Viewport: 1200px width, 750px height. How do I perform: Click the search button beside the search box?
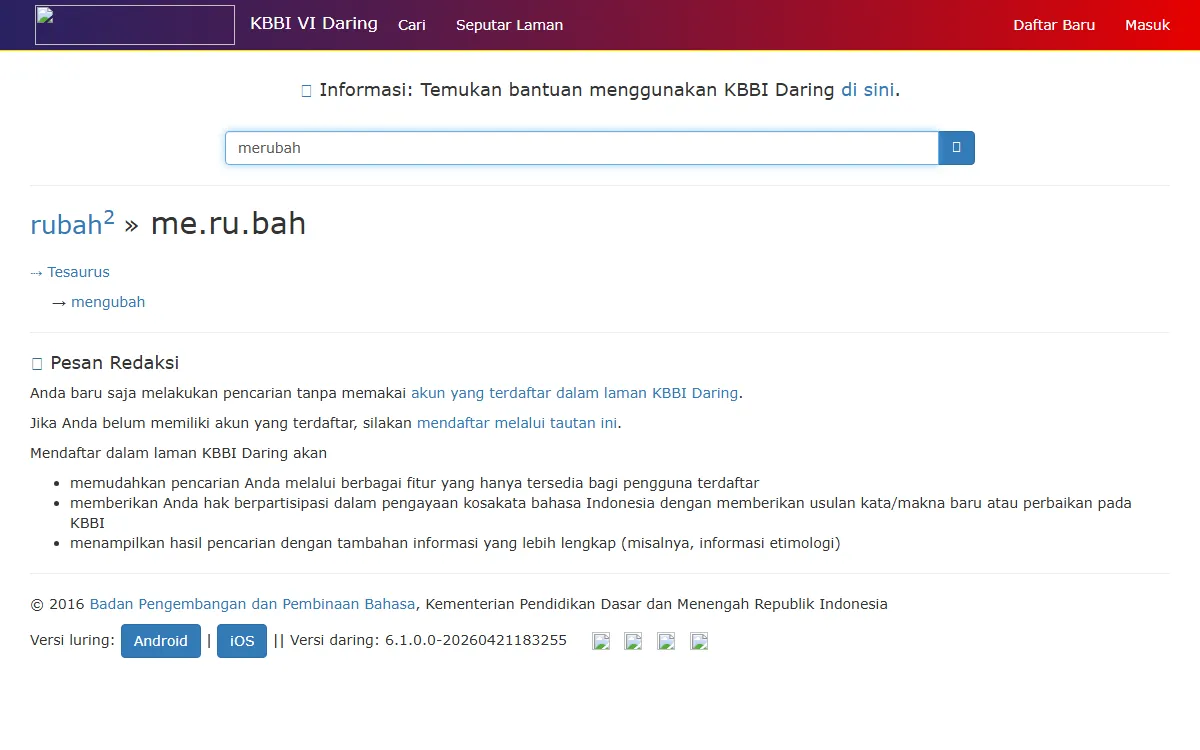point(956,148)
